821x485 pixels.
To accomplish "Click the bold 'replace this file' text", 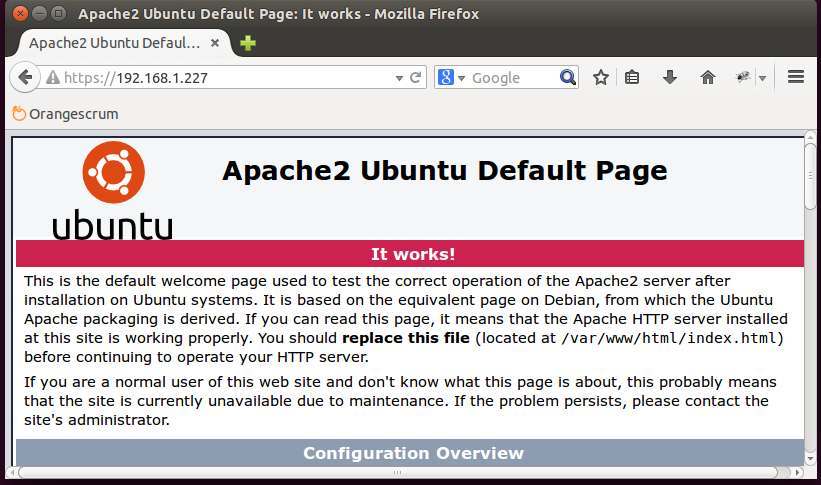I will [406, 338].
